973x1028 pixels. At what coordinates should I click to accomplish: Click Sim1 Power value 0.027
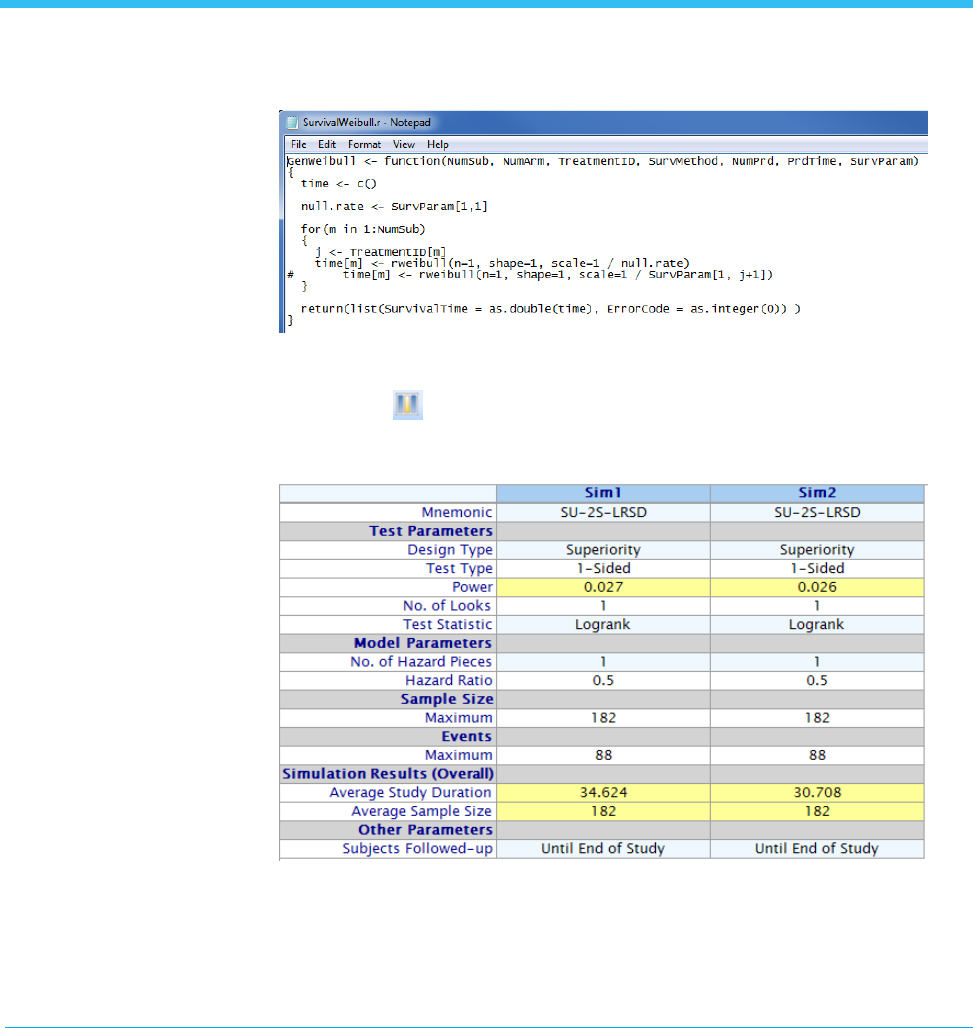coord(603,587)
